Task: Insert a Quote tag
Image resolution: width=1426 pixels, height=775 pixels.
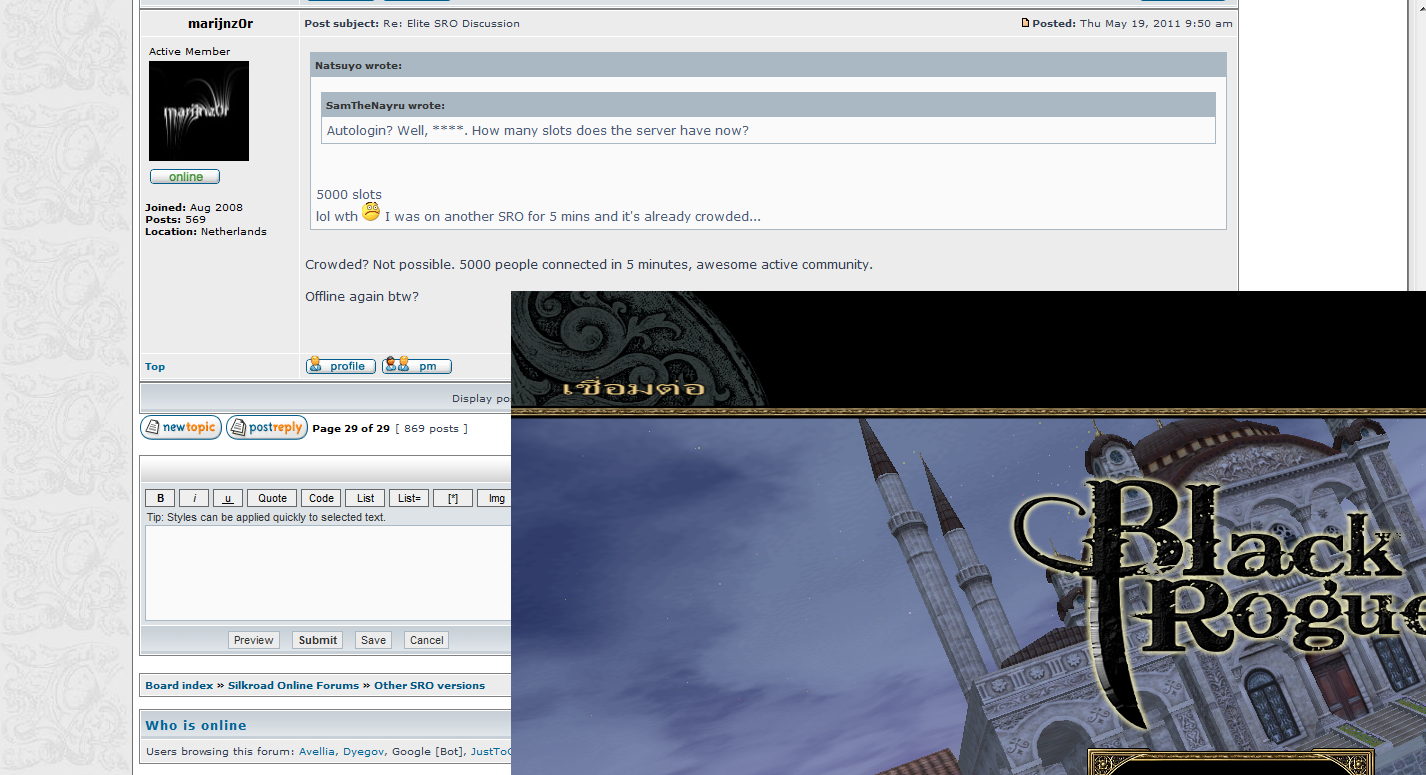Action: [x=273, y=498]
